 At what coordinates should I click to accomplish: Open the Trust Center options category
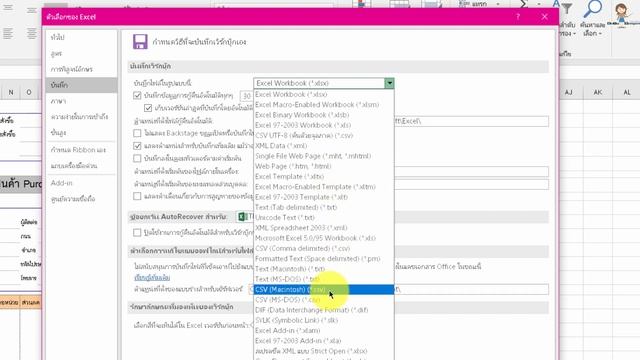click(x=82, y=199)
